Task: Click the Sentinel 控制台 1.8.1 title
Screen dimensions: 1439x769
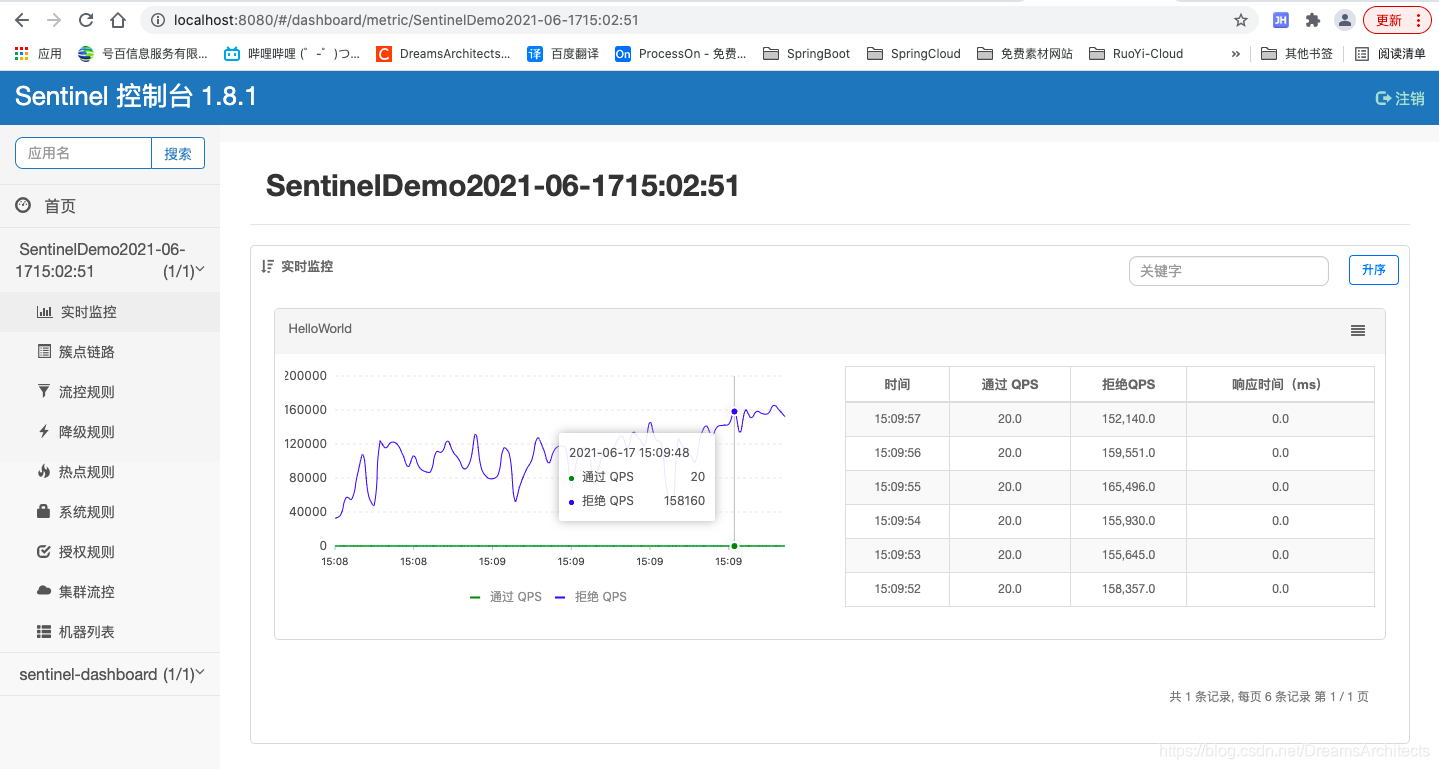Action: (136, 97)
